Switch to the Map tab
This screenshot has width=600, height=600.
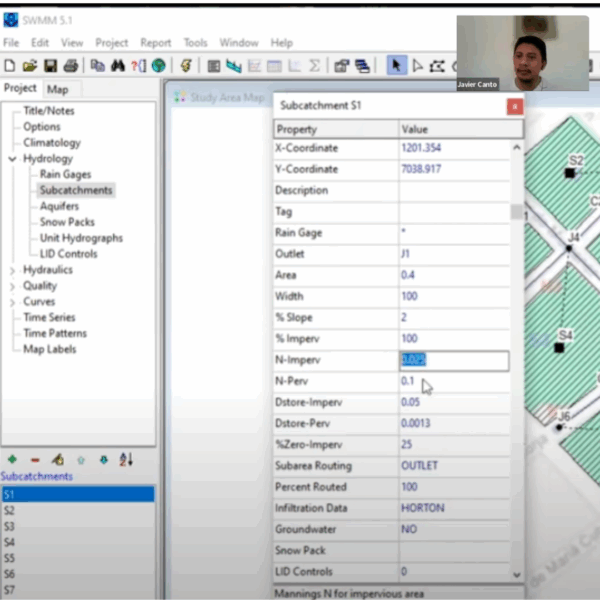coord(58,89)
